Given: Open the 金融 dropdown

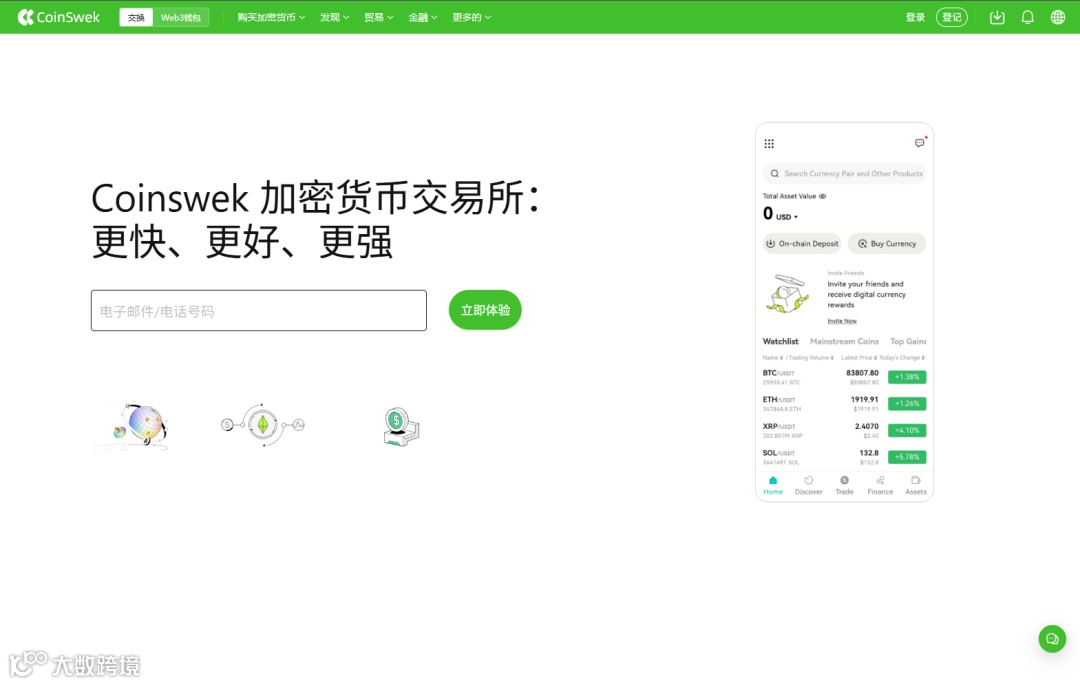Looking at the screenshot, I should point(422,17).
